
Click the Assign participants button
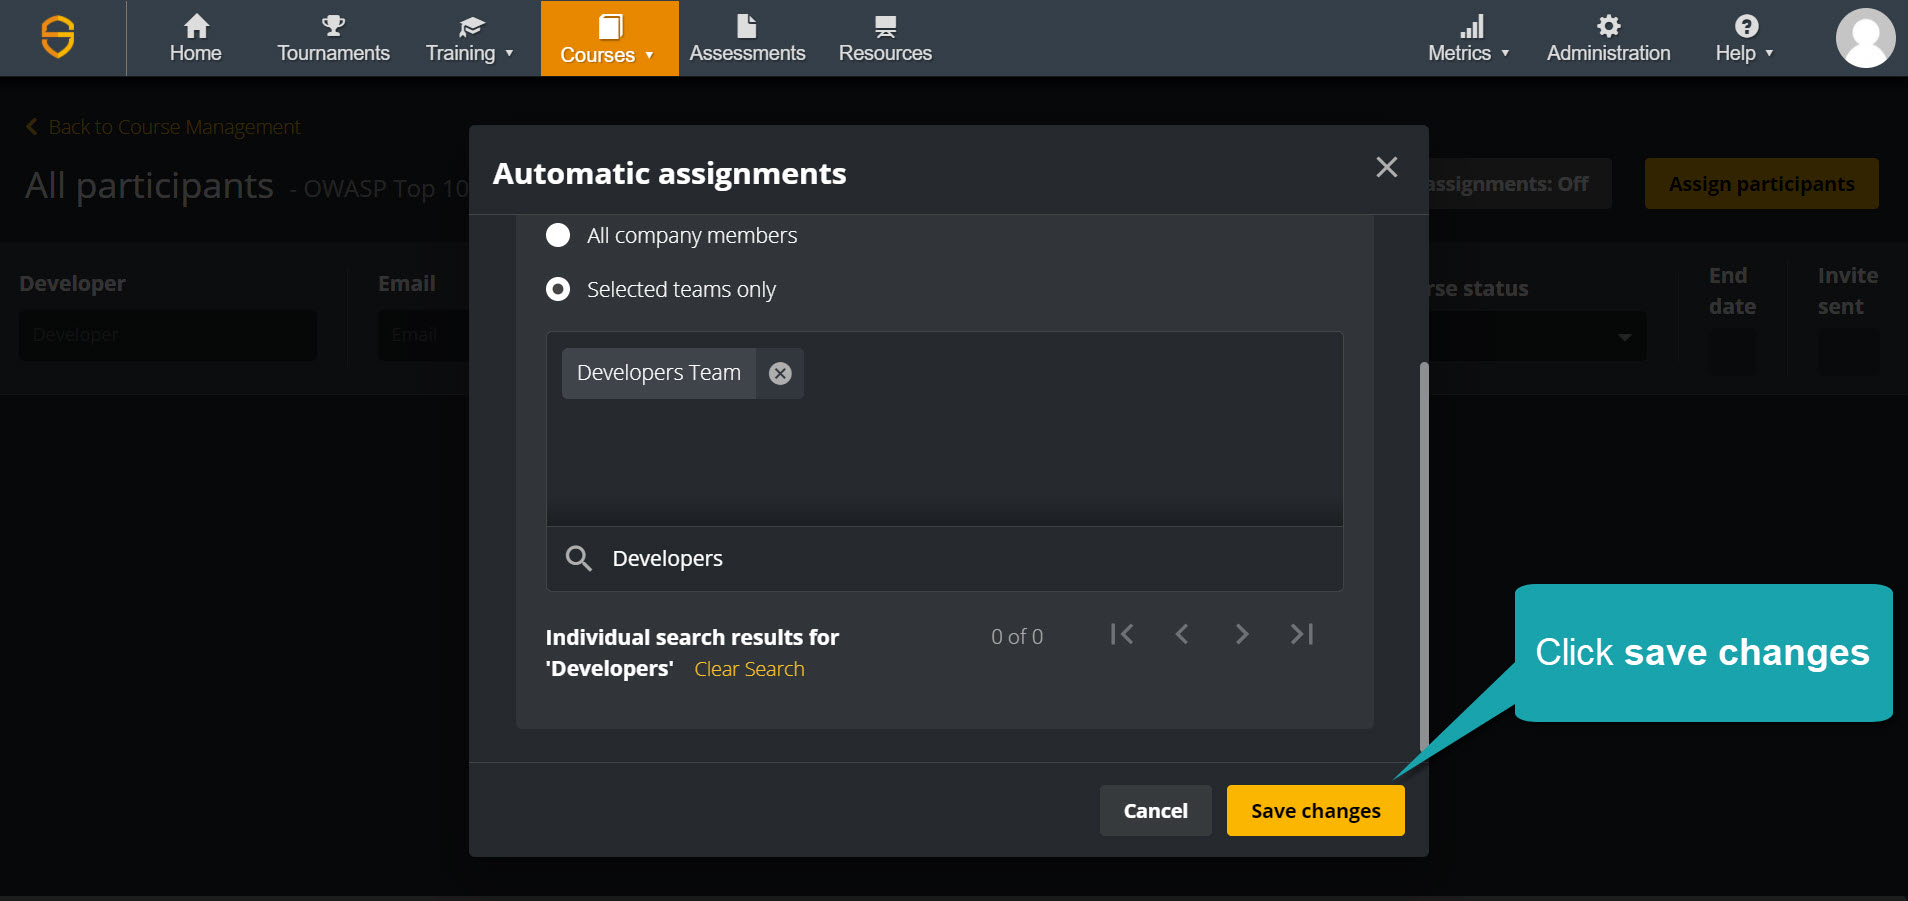tap(1761, 184)
